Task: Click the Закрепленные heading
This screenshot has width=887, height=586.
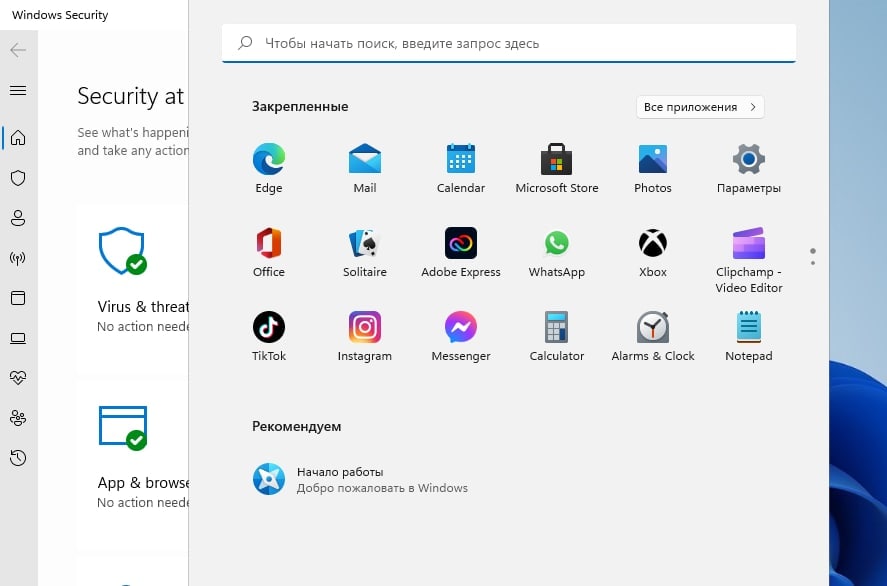Action: pos(300,106)
